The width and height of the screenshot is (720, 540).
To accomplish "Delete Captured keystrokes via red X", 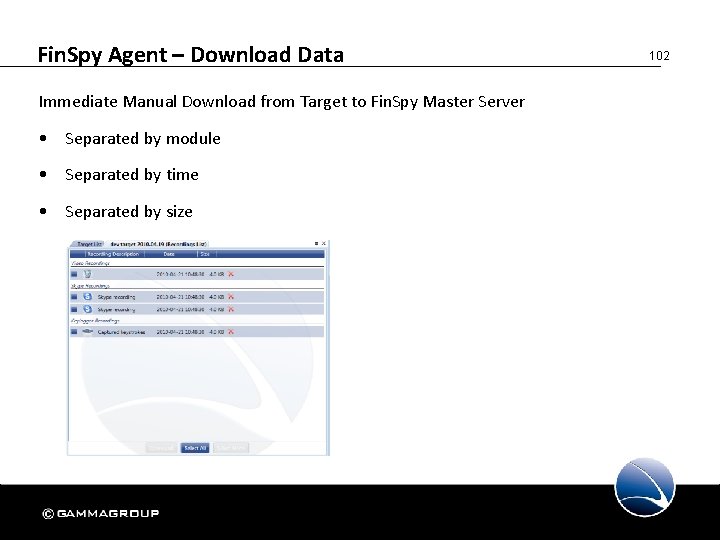I will click(x=231, y=332).
